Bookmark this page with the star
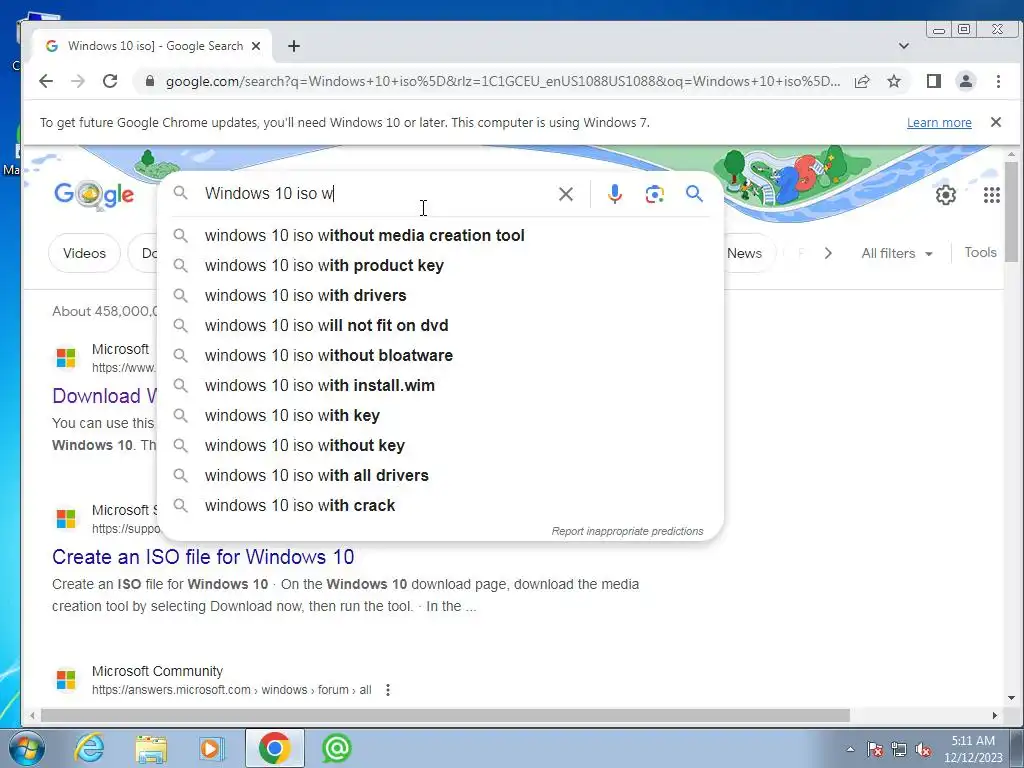This screenshot has height=768, width=1024. [x=894, y=81]
